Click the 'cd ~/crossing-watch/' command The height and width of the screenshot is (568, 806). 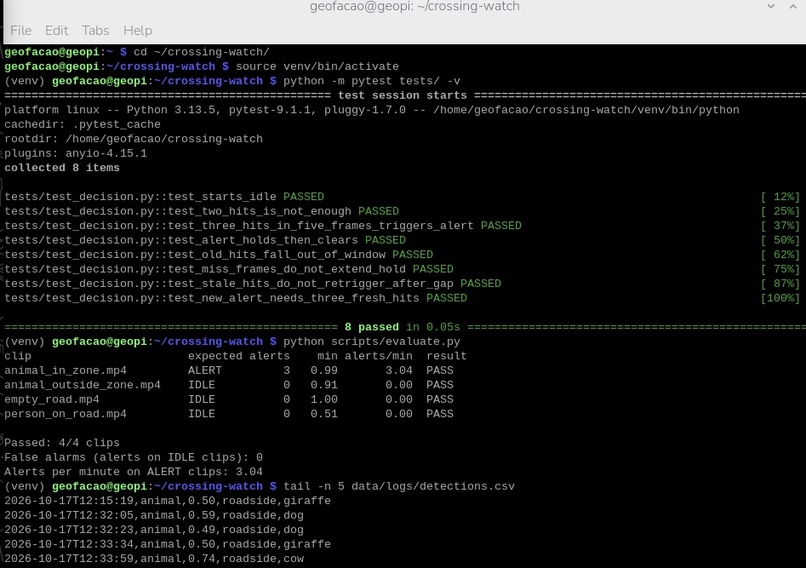201,52
